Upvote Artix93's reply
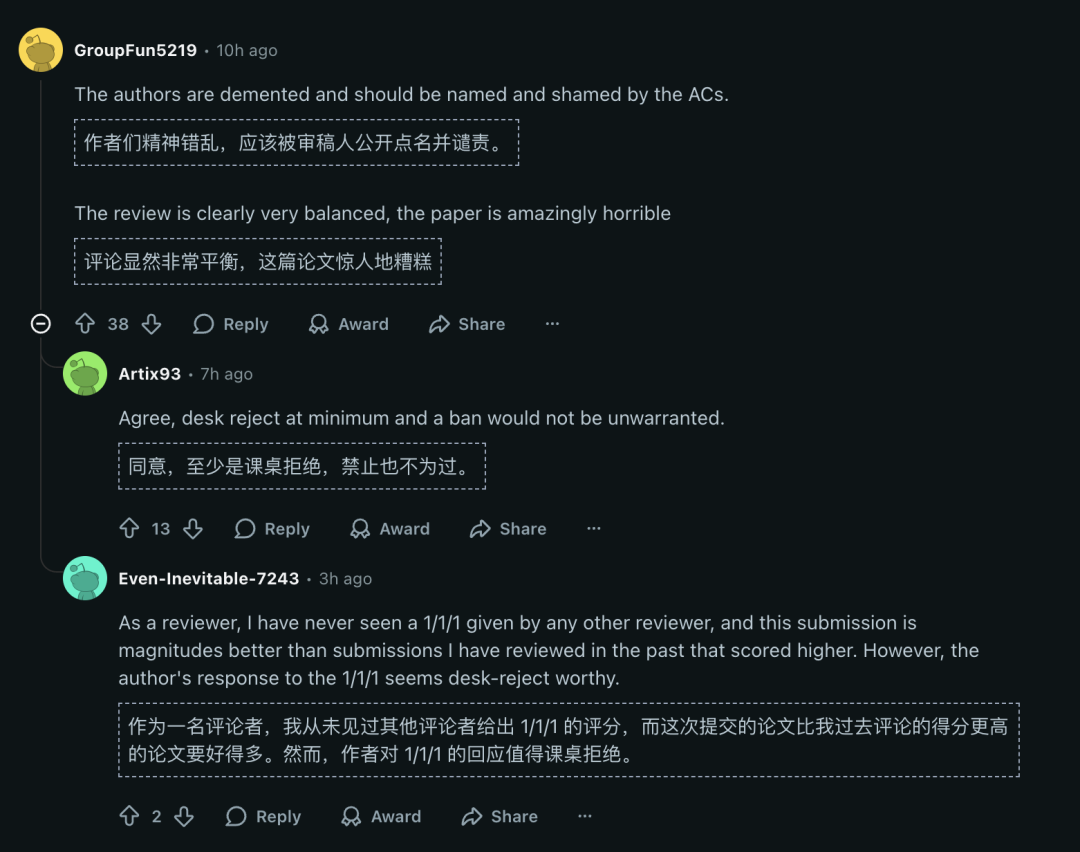1080x852 pixels. pyautogui.click(x=129, y=529)
